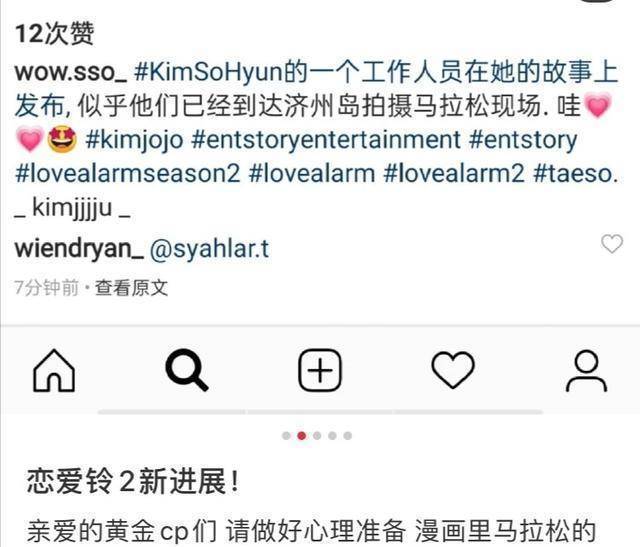Open the #entstoryentertainment hashtag
Viewport: 640px width, 547px height.
[326, 140]
